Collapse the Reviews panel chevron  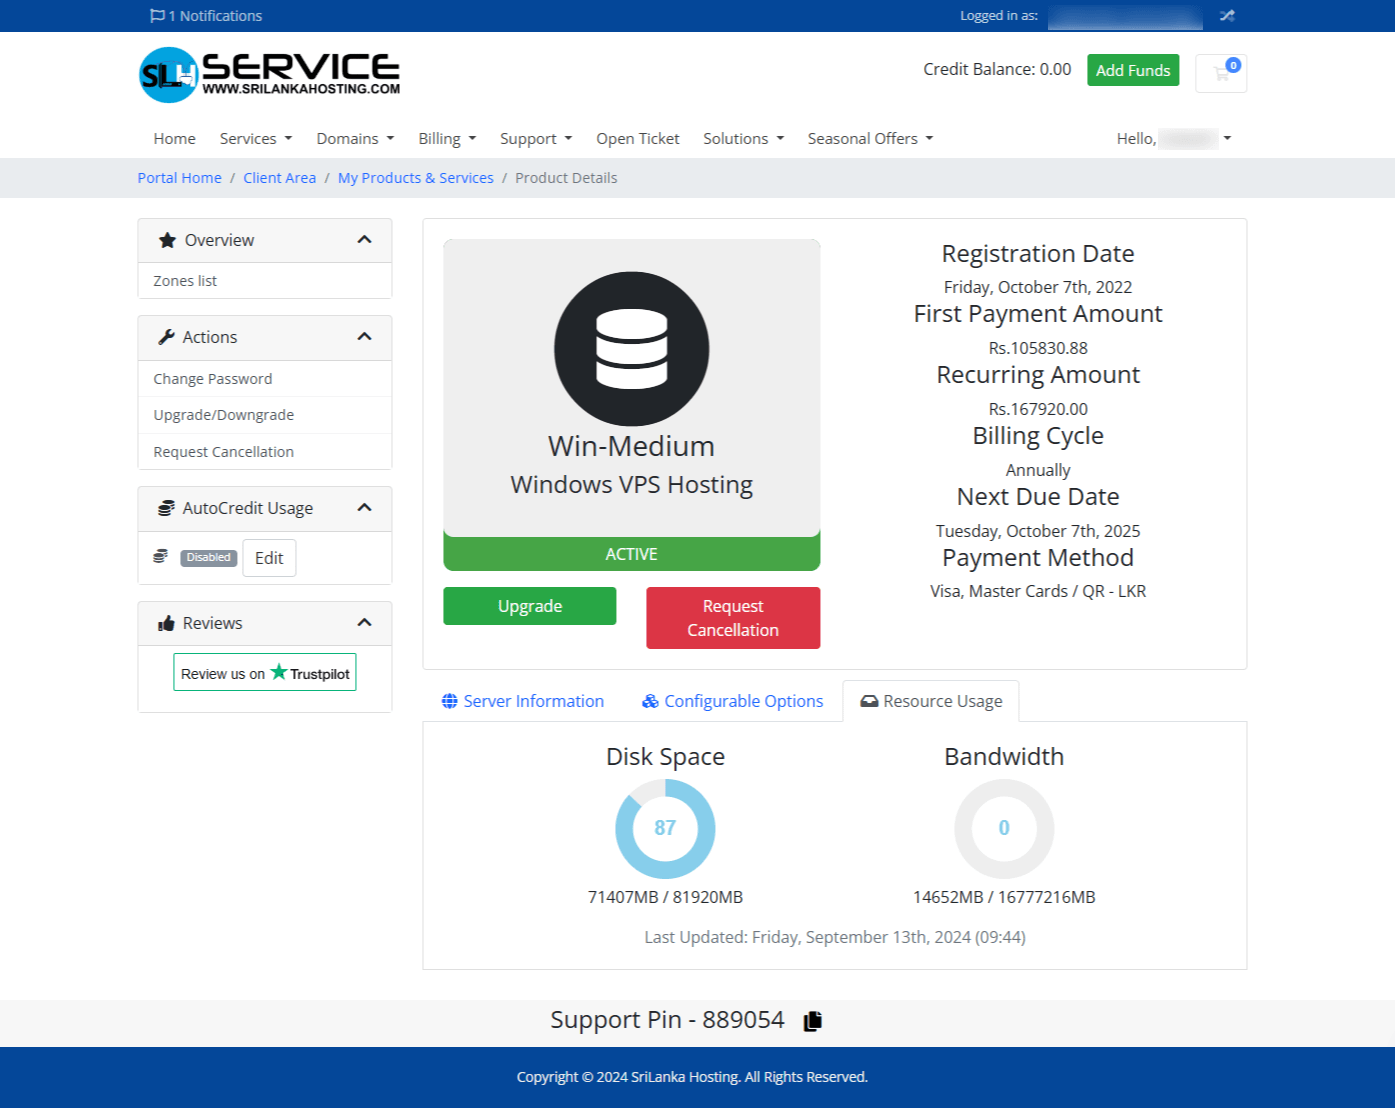(364, 623)
